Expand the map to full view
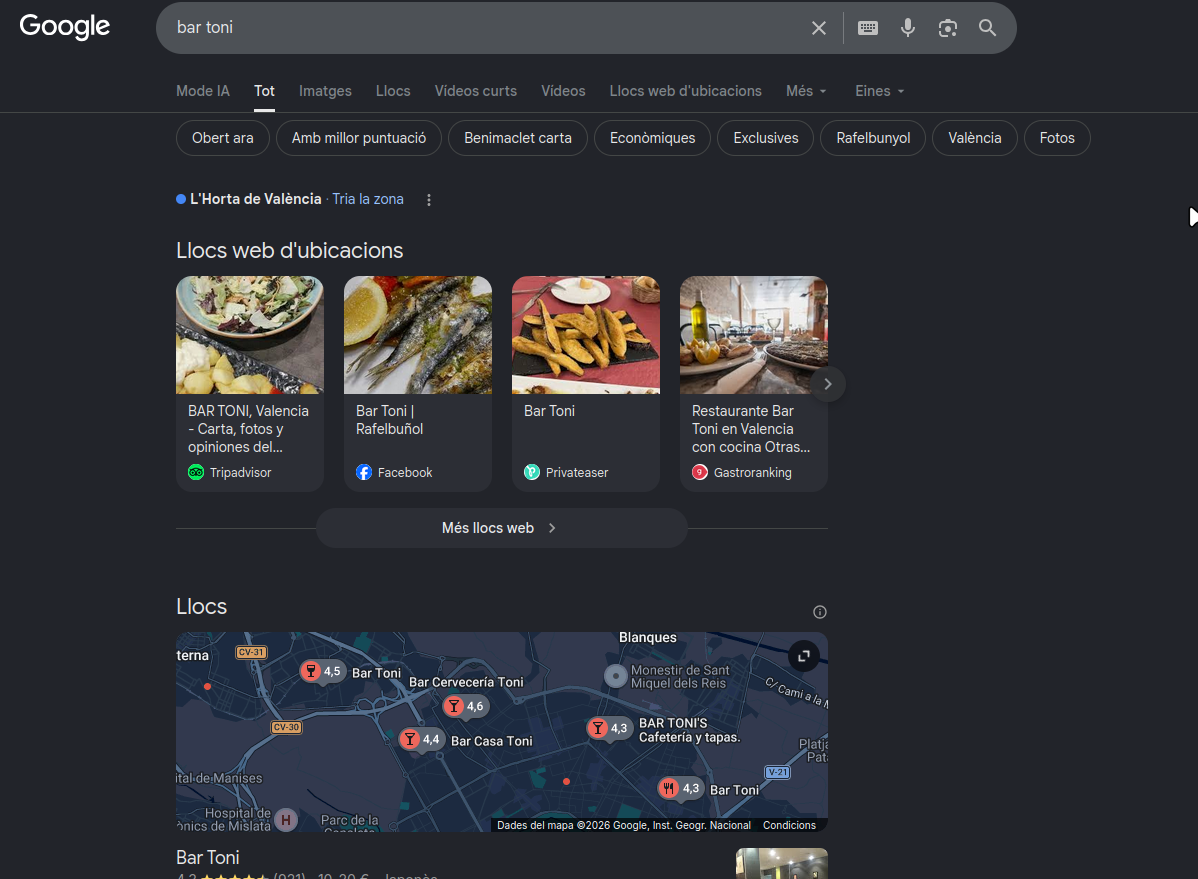This screenshot has height=879, width=1198. point(804,656)
